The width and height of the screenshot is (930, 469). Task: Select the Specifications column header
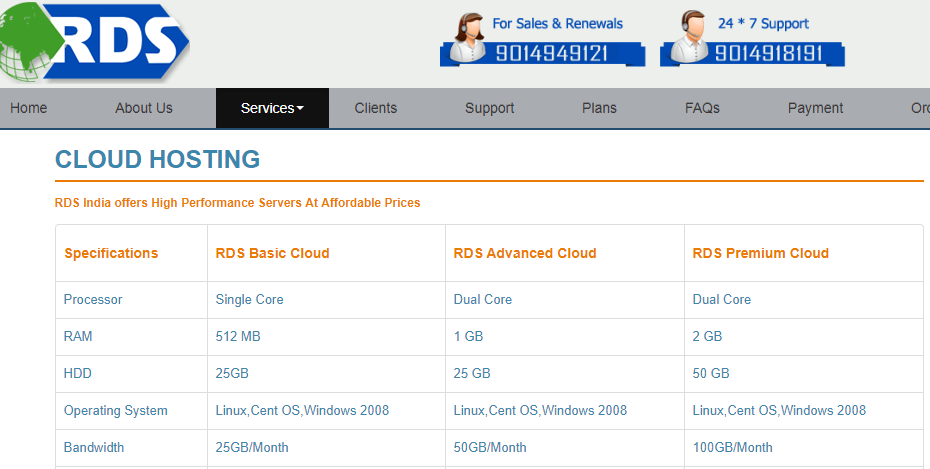click(111, 253)
